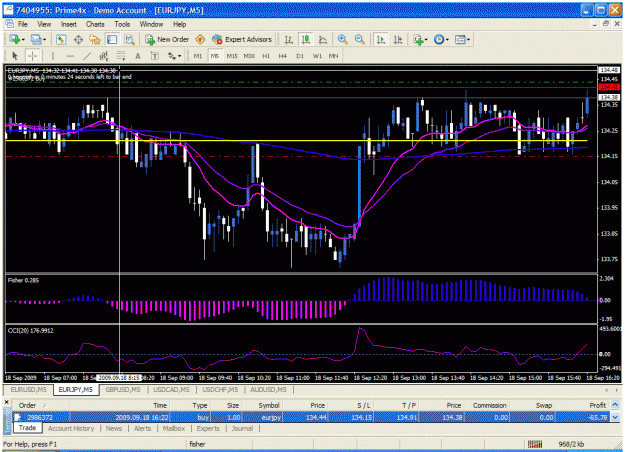The height and width of the screenshot is (452, 625).
Task: Open the New Order dialog
Action: [167, 39]
